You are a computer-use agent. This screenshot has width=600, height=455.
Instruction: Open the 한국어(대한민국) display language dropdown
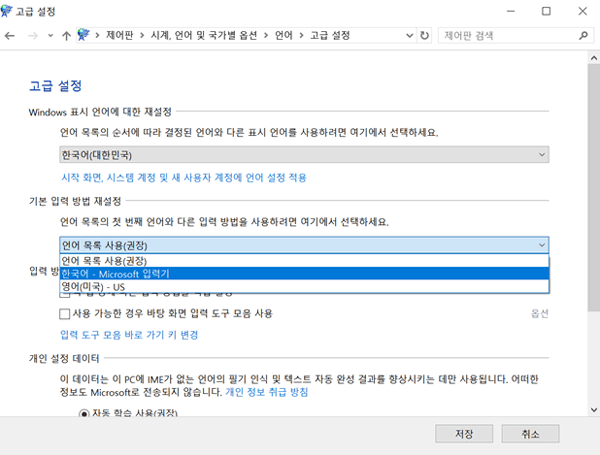point(304,155)
